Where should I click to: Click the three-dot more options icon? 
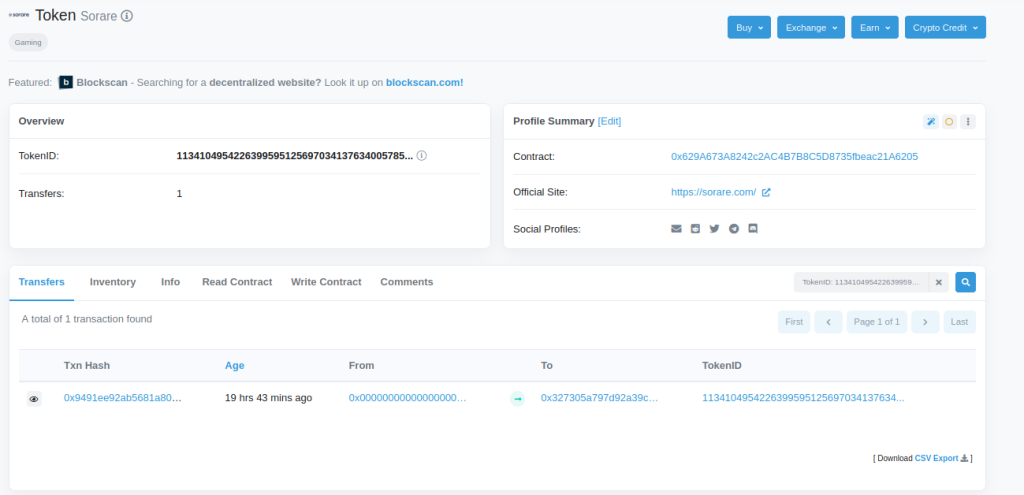click(968, 122)
